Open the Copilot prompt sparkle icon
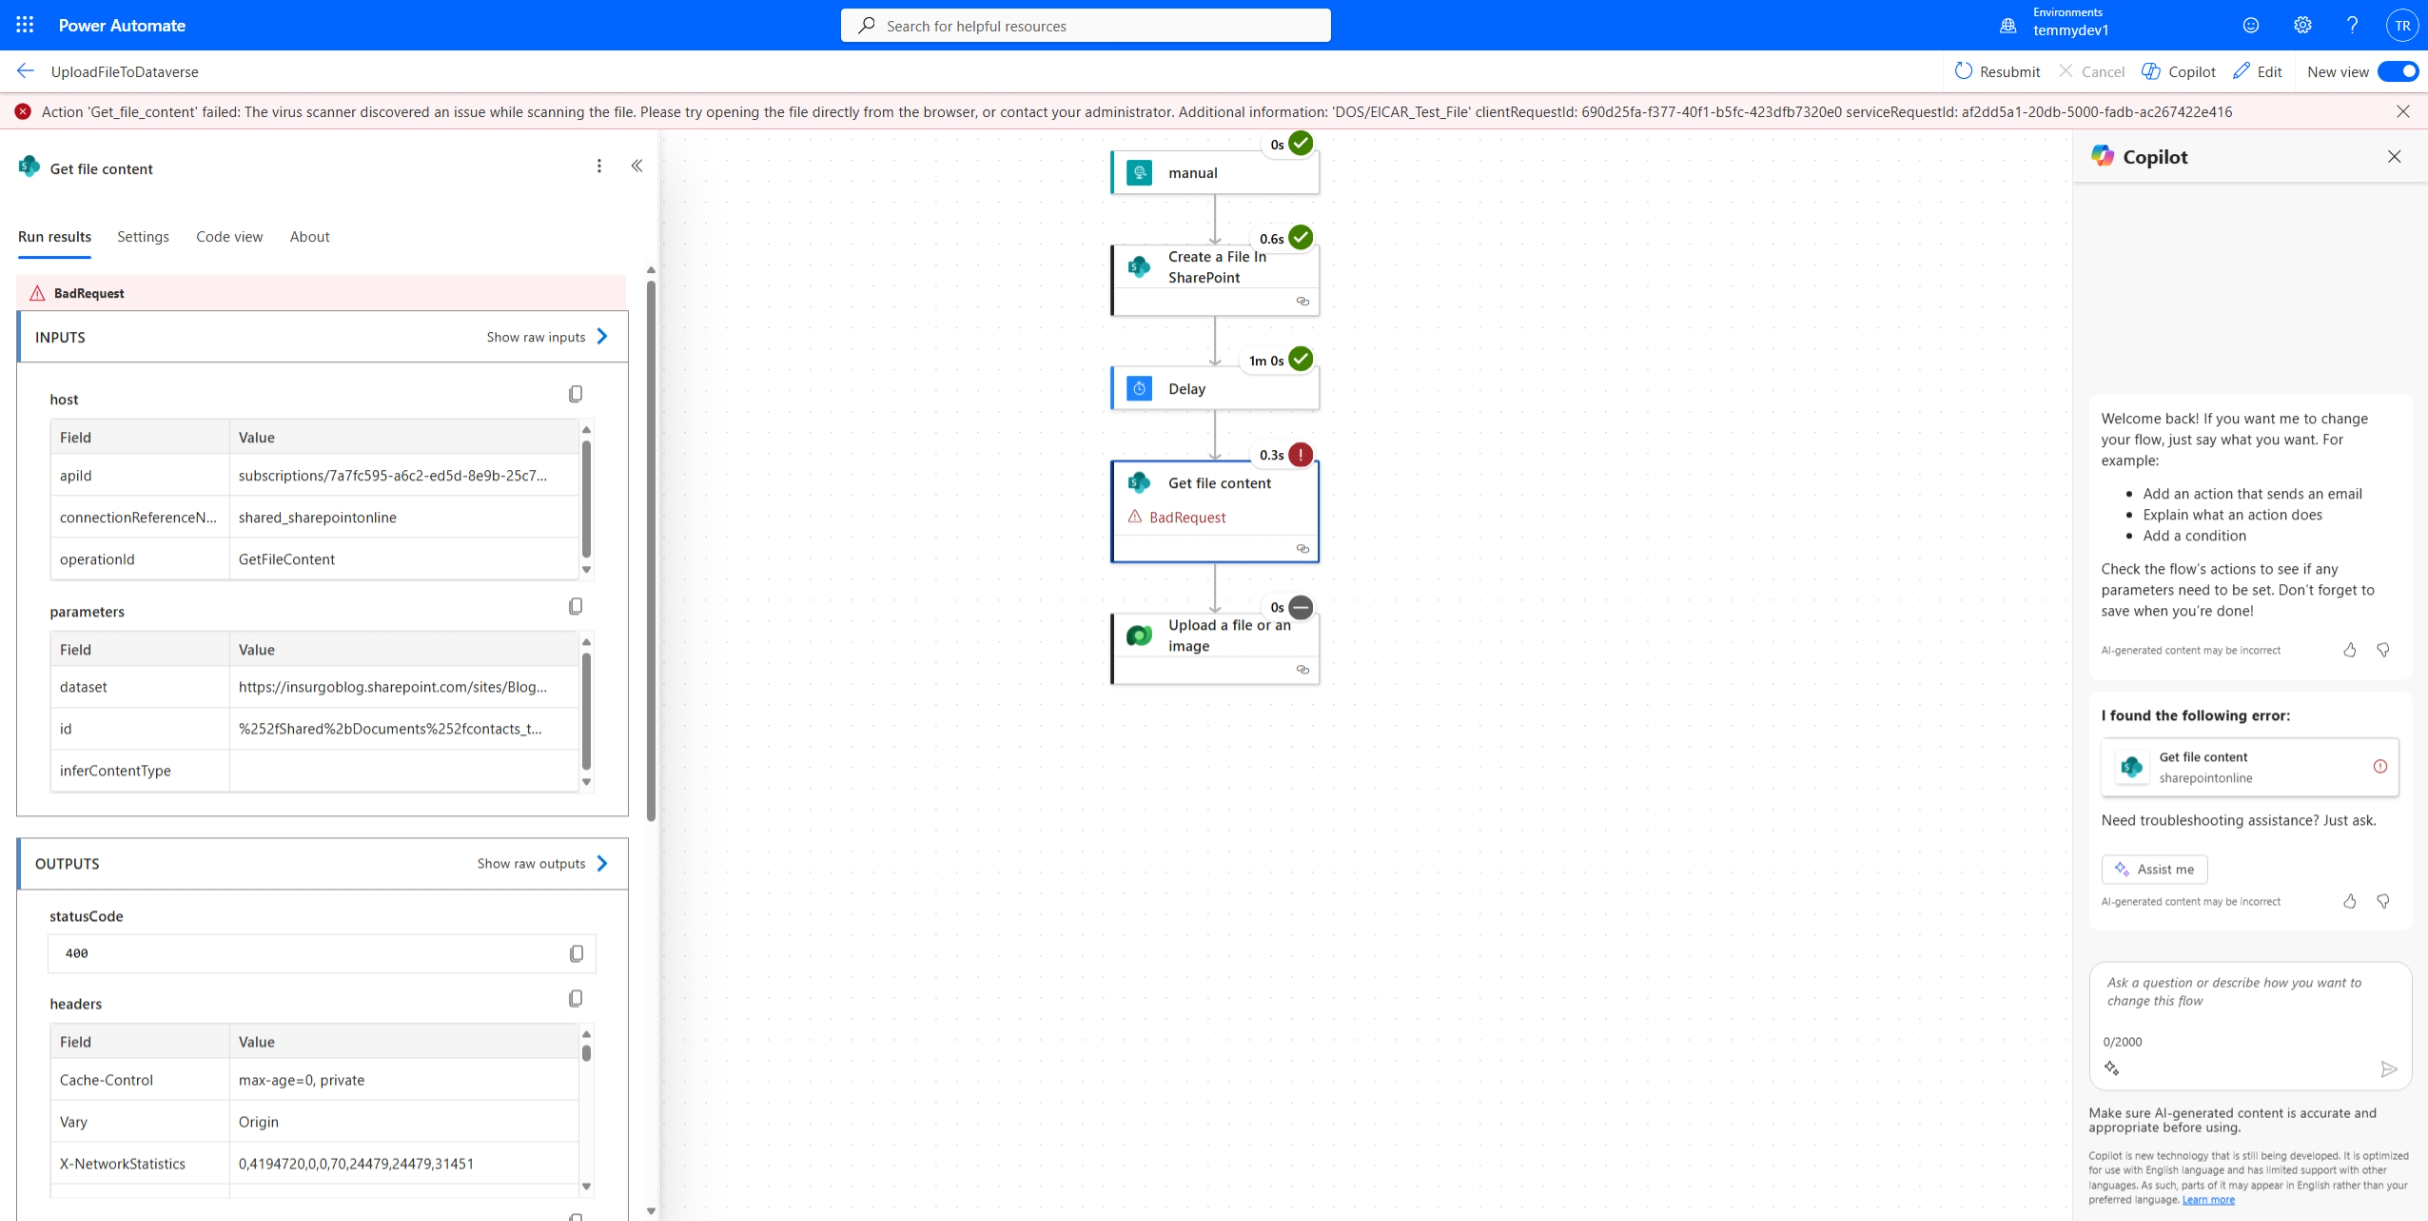 tap(2111, 1068)
